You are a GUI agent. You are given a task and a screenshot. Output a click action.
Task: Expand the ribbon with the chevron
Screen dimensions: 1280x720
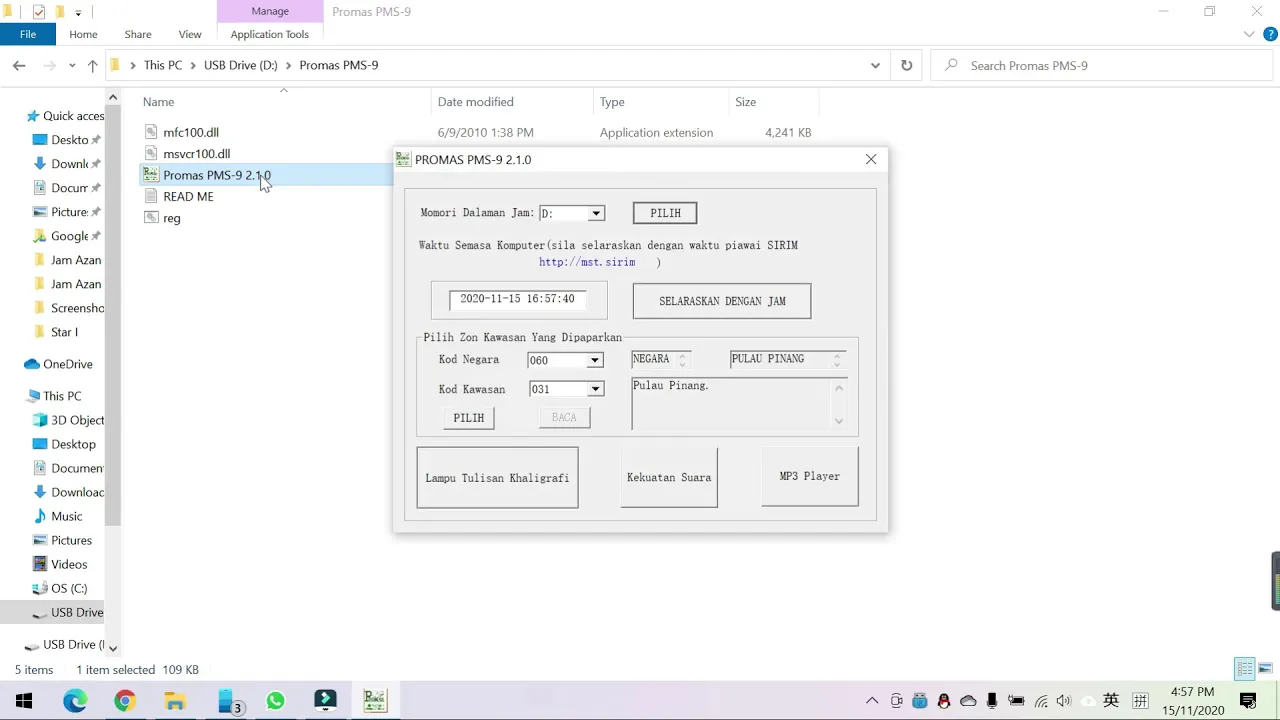tap(1249, 34)
